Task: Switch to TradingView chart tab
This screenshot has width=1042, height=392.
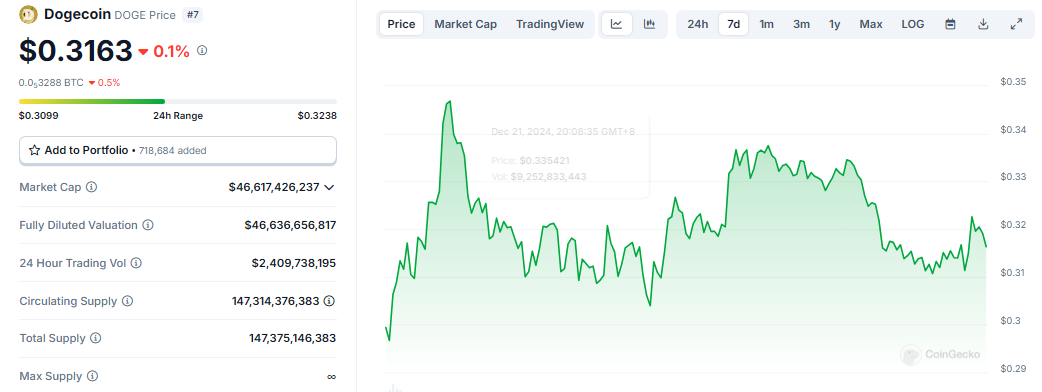Action: click(x=550, y=25)
